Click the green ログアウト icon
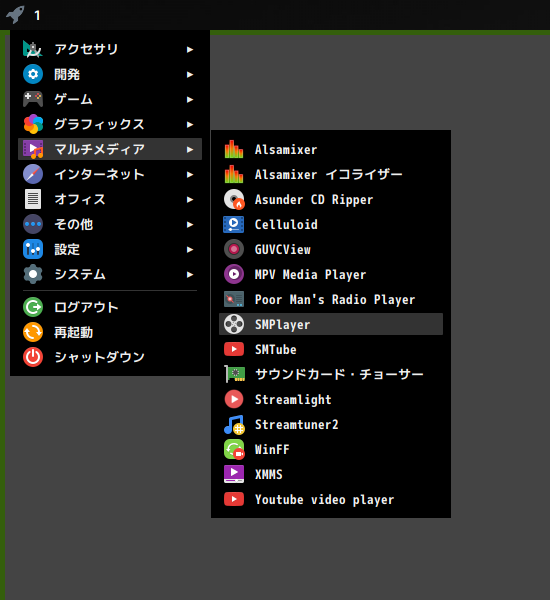The image size is (550, 600). 33,307
